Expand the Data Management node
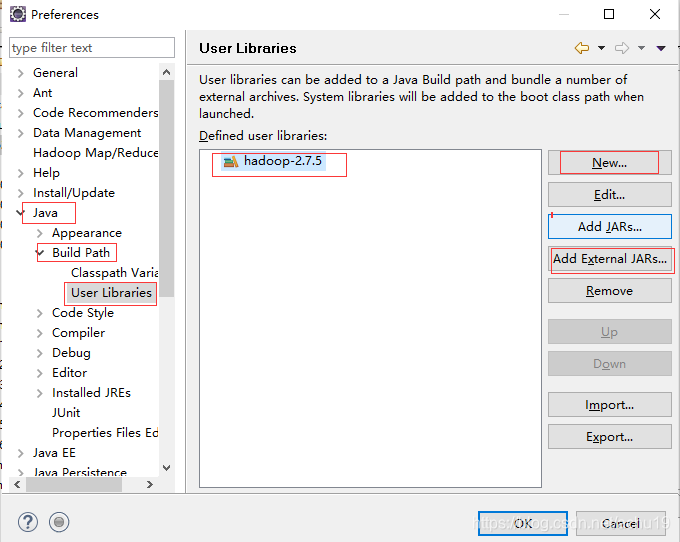The width and height of the screenshot is (680, 542). click(20, 133)
